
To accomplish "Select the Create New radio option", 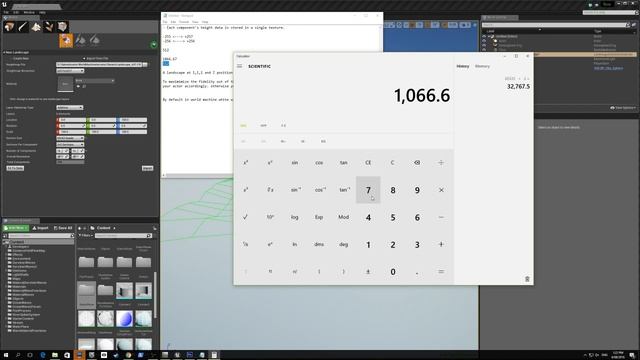I will coord(20,58).
